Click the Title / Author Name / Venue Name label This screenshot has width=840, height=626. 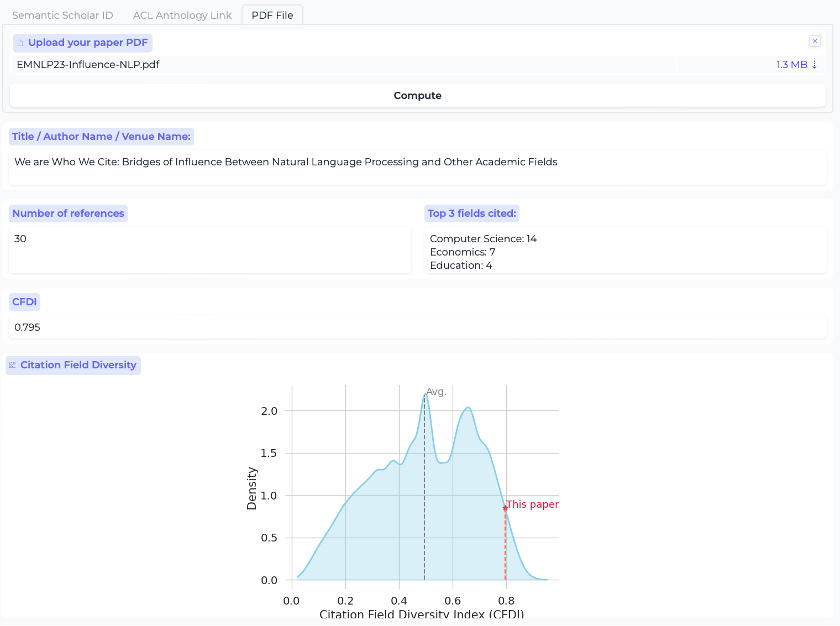101,136
